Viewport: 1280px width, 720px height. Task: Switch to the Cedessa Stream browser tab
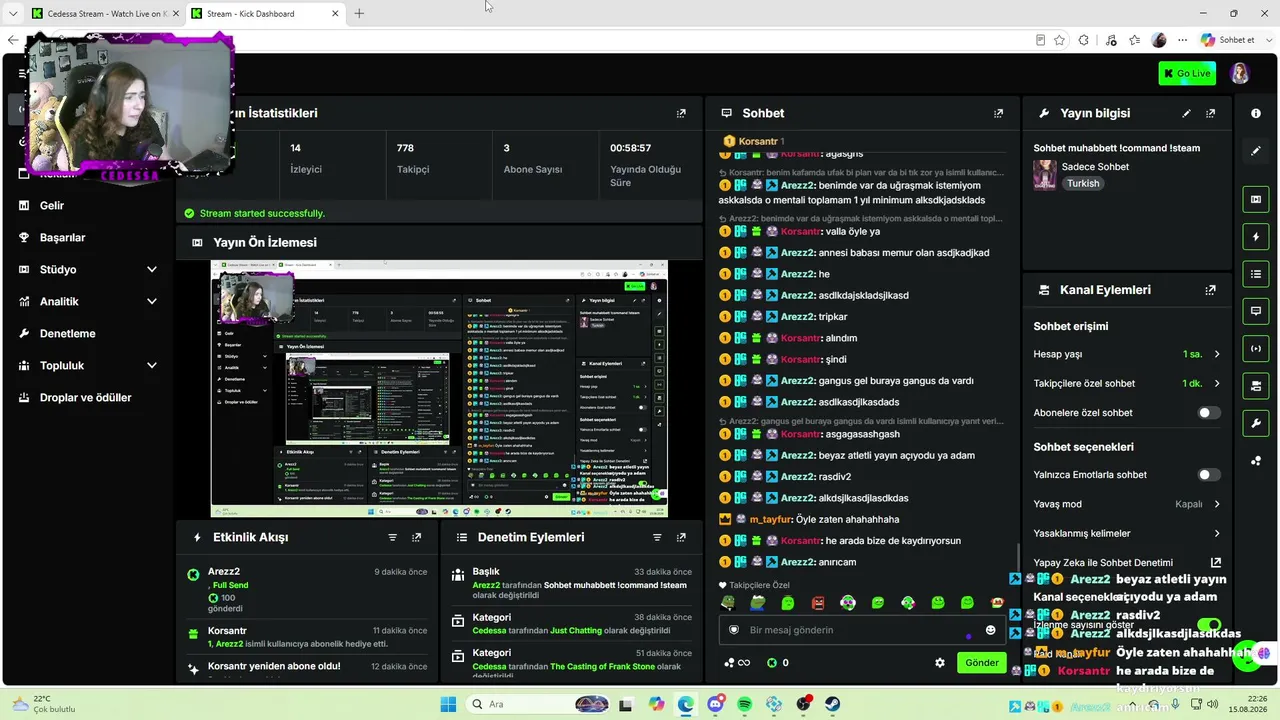[x=104, y=13]
